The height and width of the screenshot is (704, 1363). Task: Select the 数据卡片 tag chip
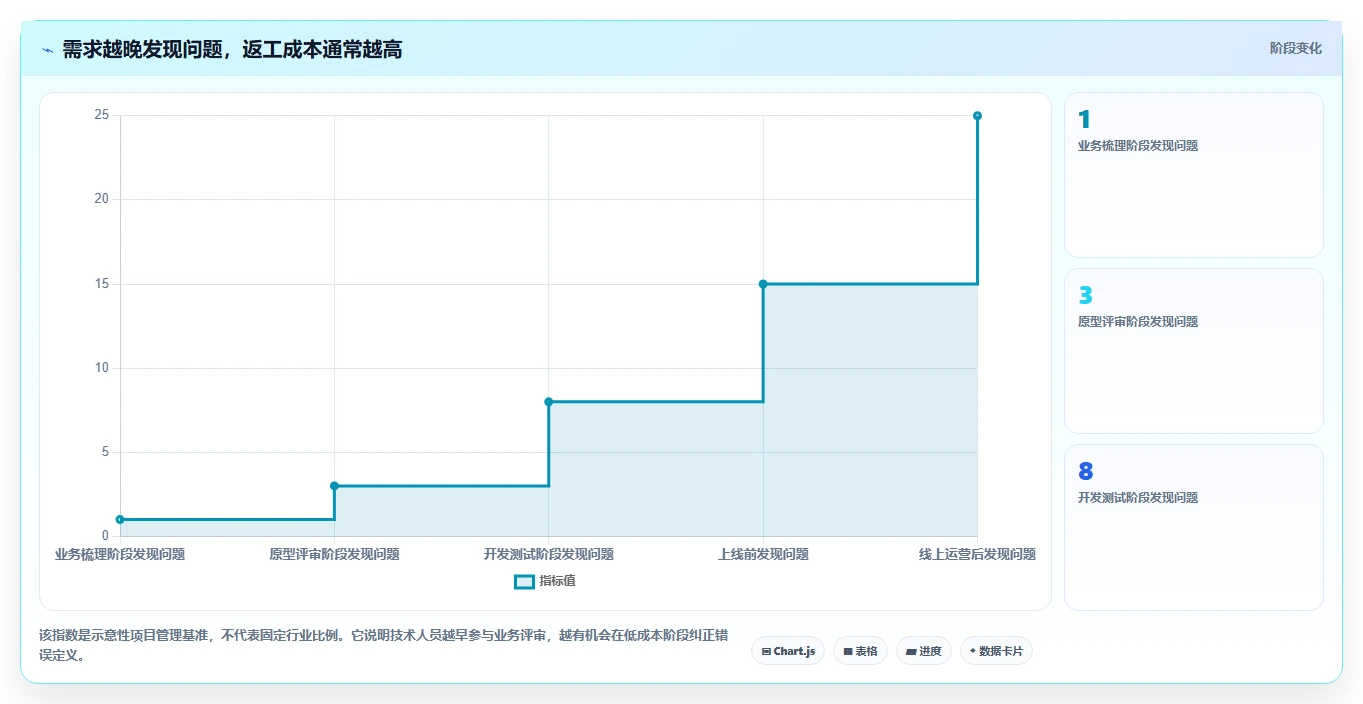click(996, 651)
